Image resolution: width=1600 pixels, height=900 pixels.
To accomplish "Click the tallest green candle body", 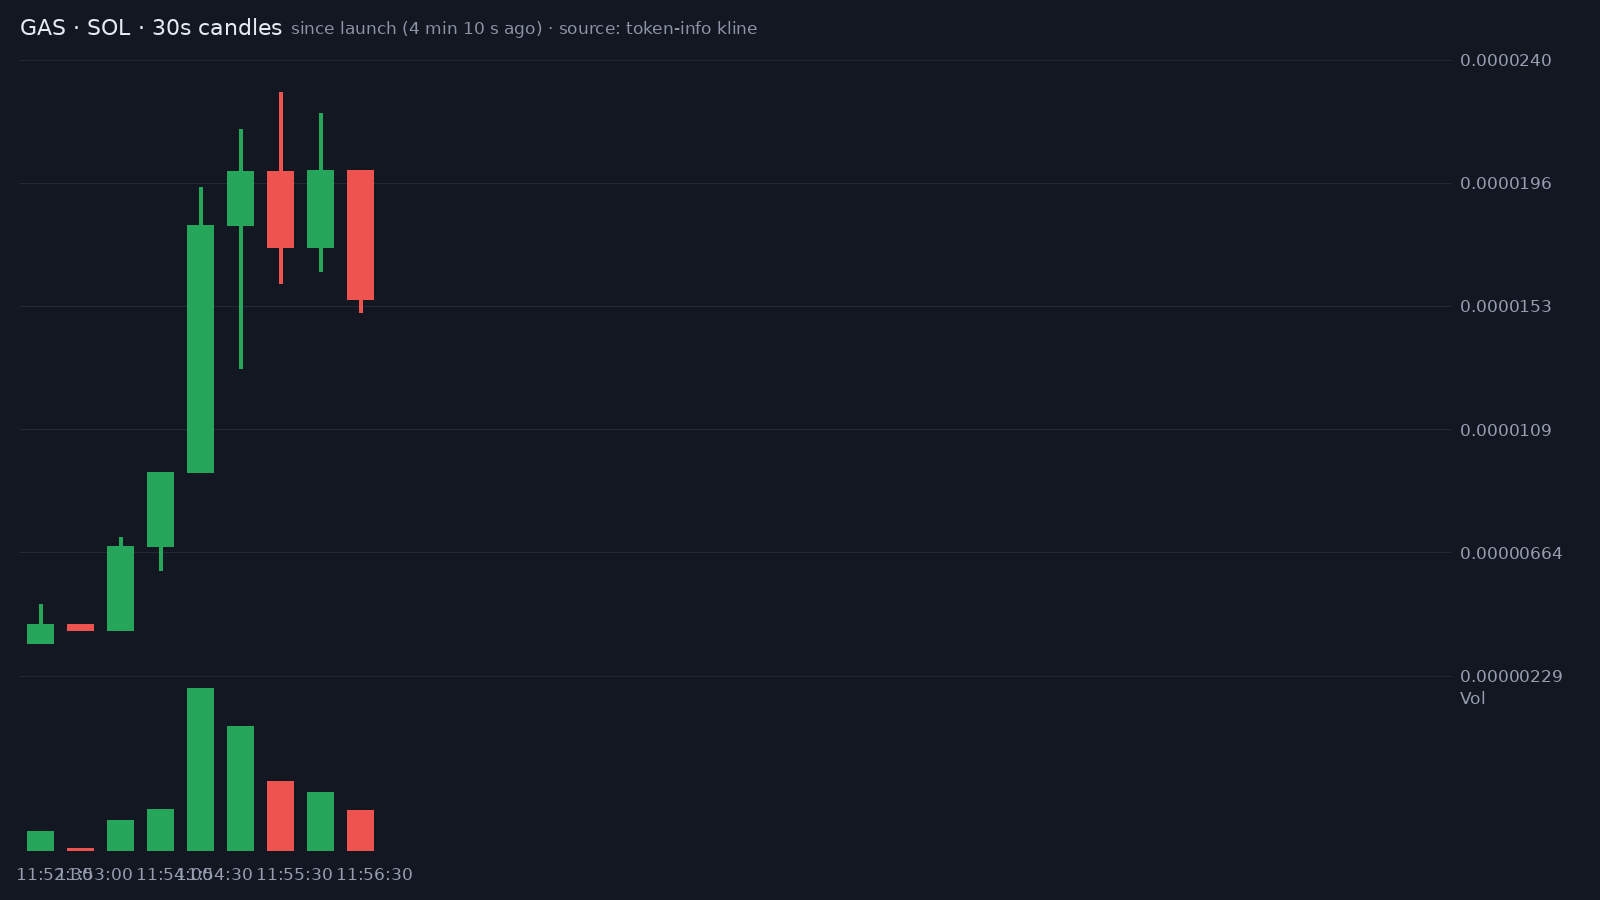I will [200, 348].
